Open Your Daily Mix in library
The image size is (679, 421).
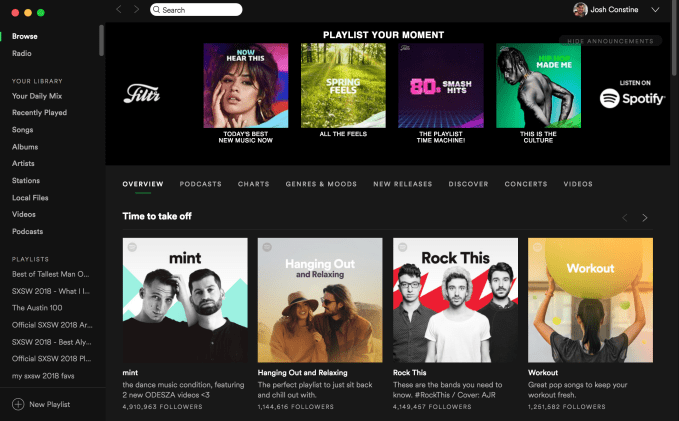pos(37,96)
